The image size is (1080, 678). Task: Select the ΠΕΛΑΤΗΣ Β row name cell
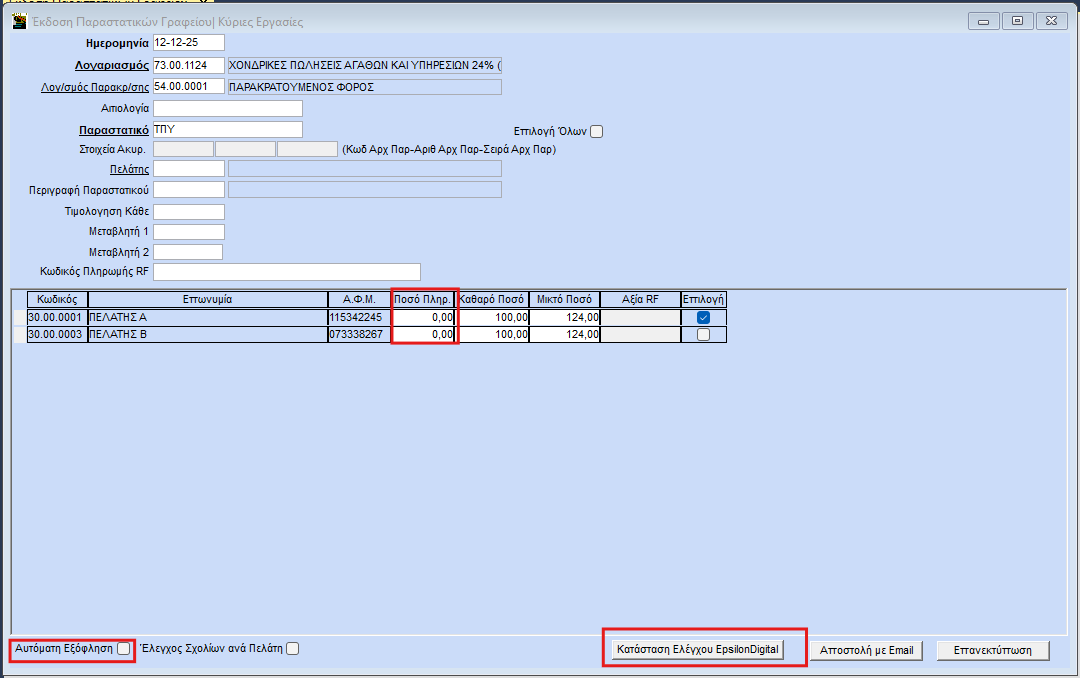pyautogui.click(x=207, y=335)
